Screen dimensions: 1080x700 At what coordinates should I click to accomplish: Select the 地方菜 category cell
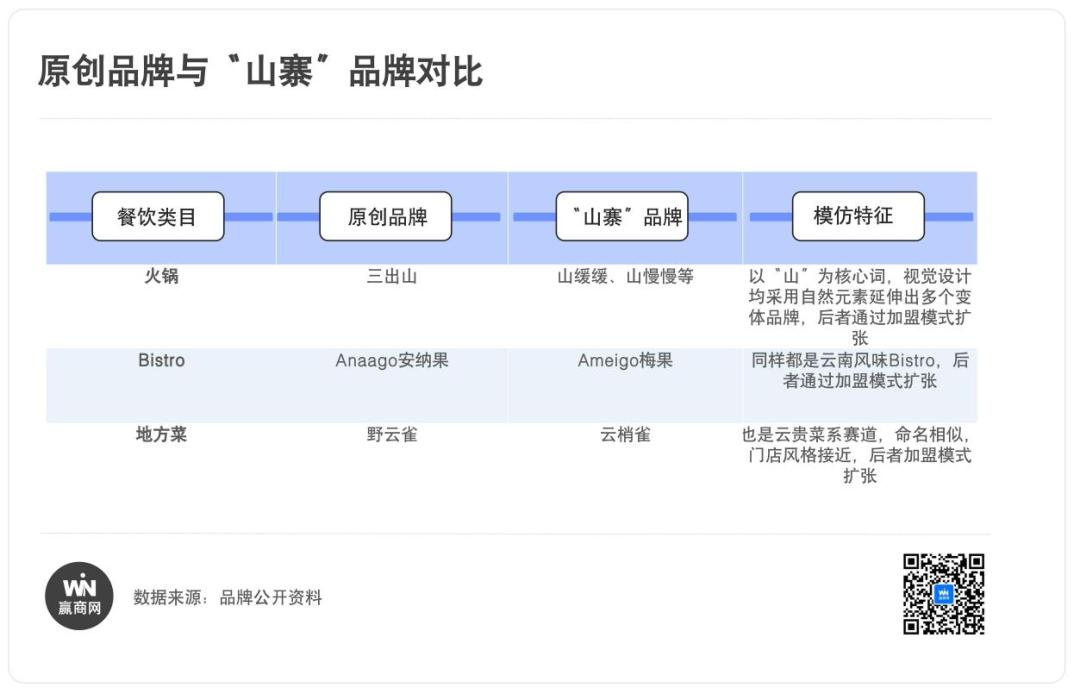click(161, 435)
